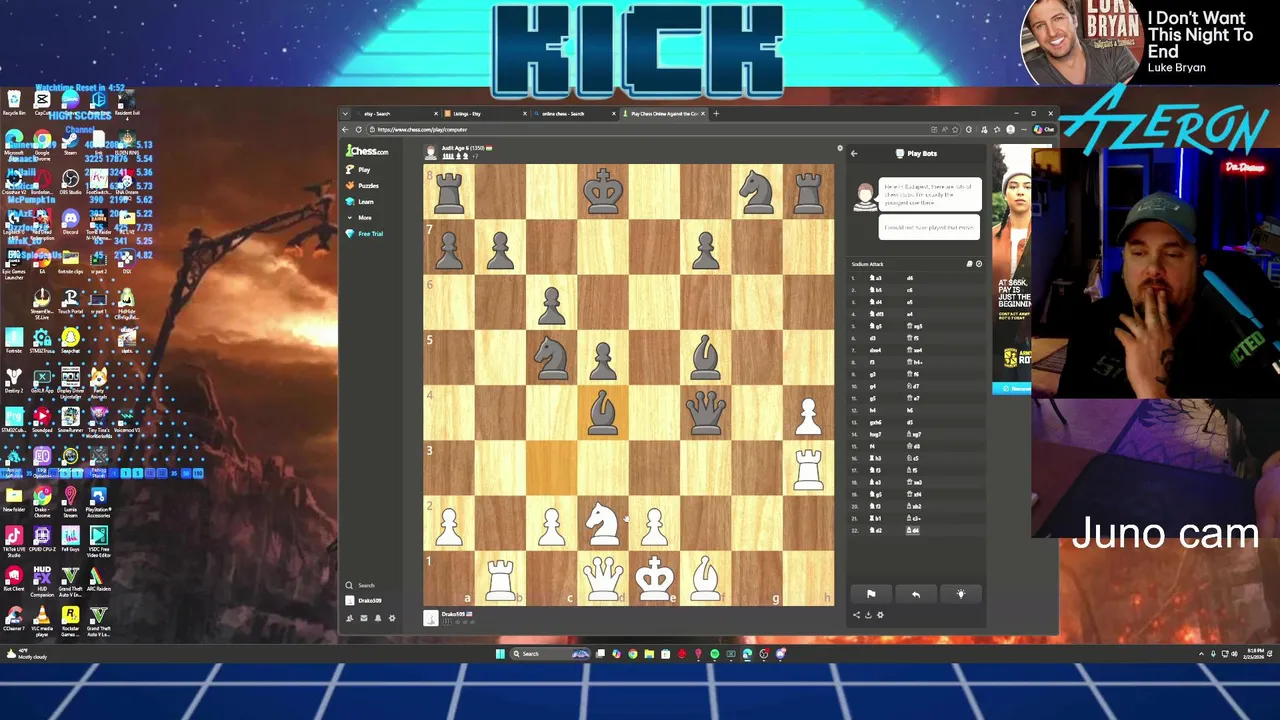Click the browser refresh icon
The width and height of the screenshot is (1280, 720).
click(359, 129)
